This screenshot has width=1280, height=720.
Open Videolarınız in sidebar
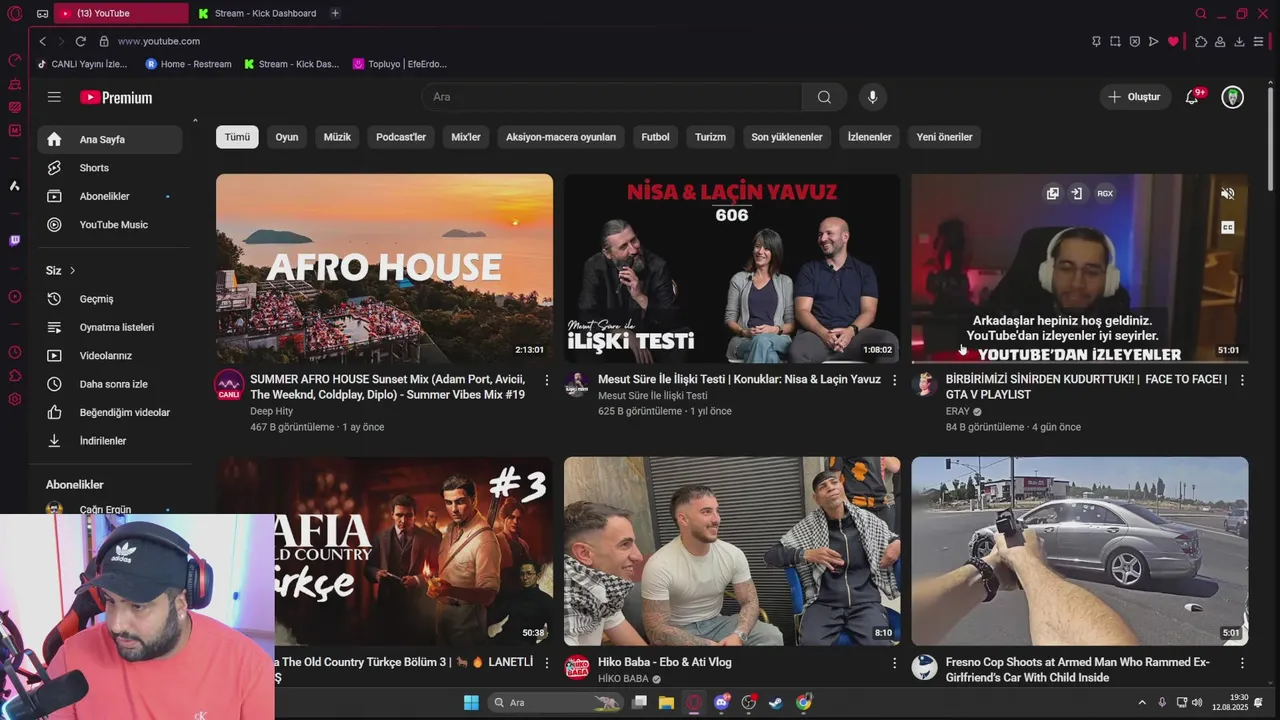pyautogui.click(x=110, y=356)
